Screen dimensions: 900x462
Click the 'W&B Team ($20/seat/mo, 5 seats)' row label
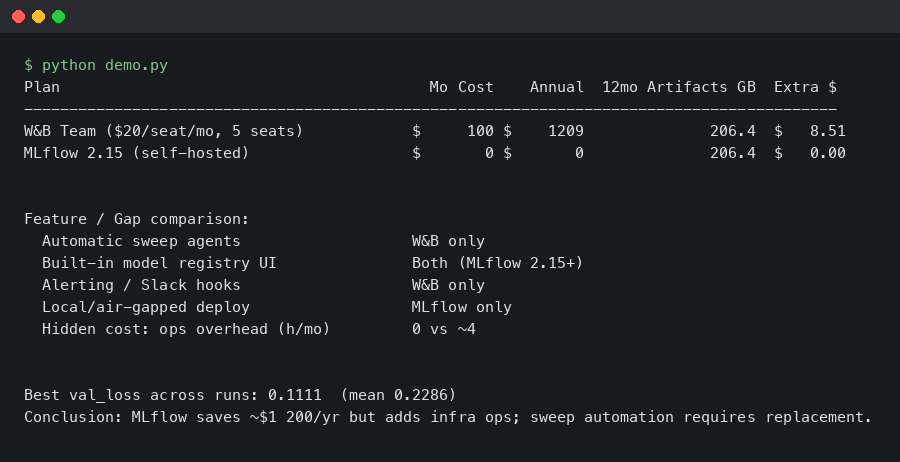(x=164, y=131)
